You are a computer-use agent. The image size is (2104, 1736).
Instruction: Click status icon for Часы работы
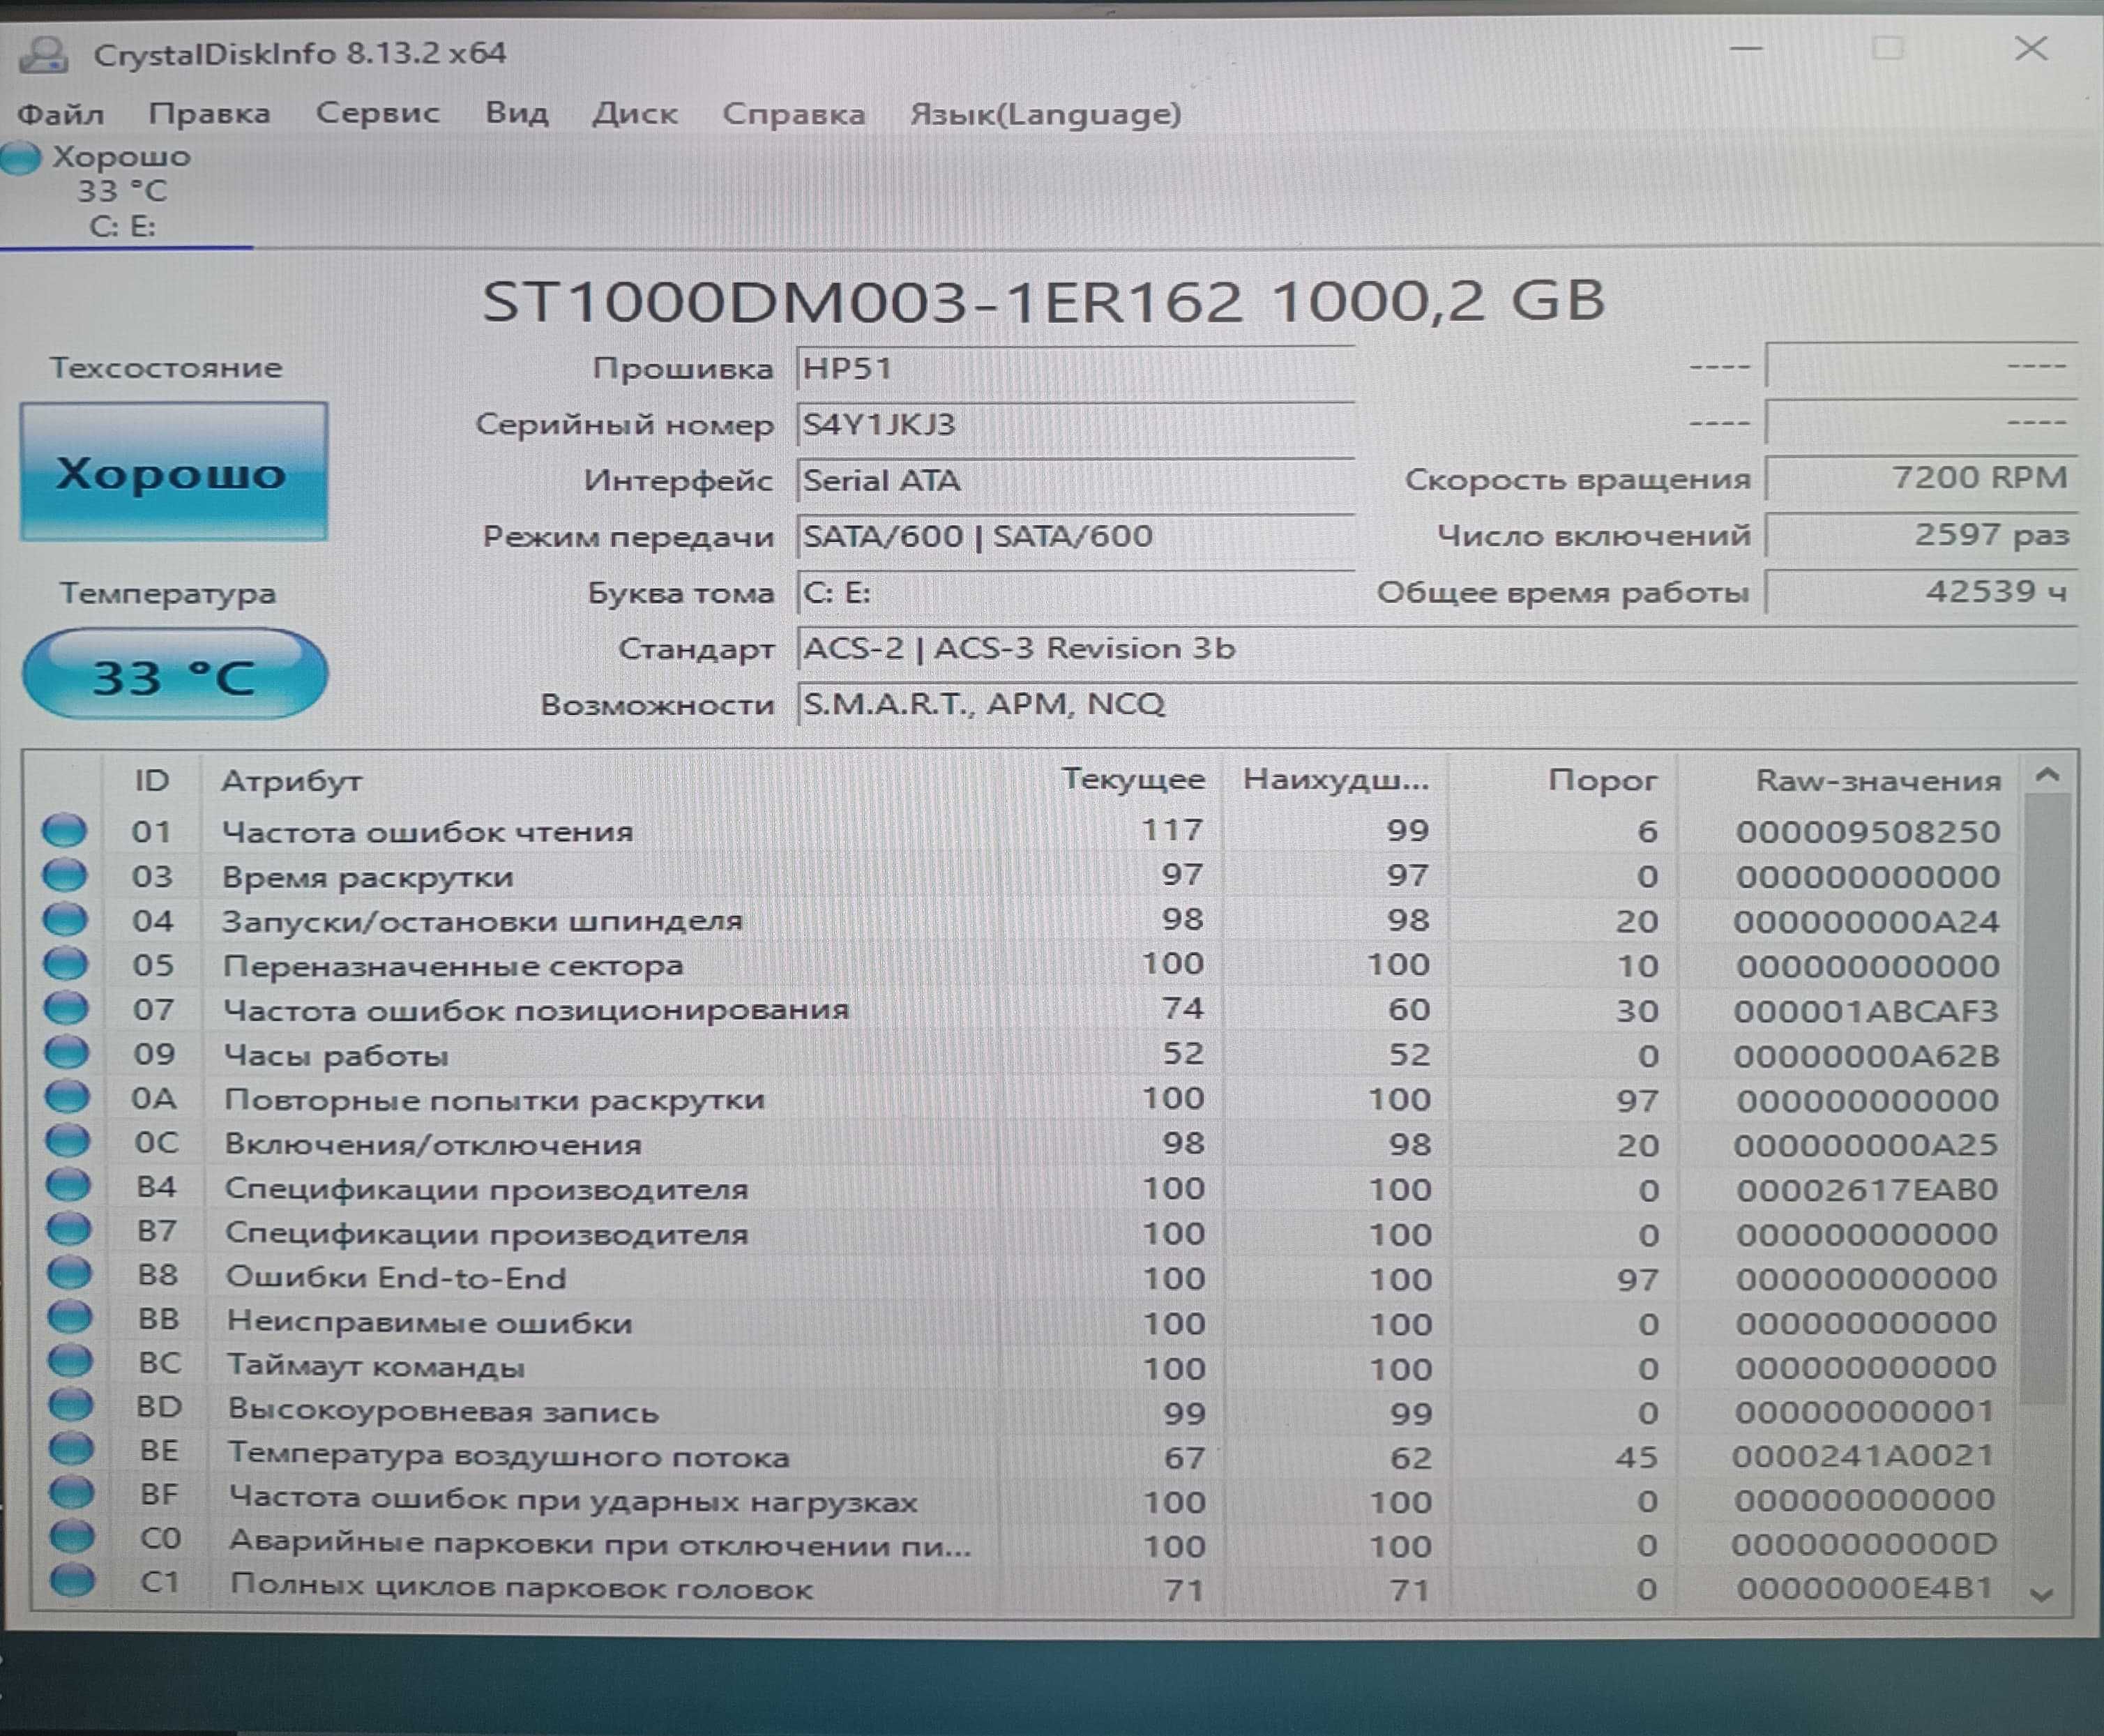tap(67, 1052)
